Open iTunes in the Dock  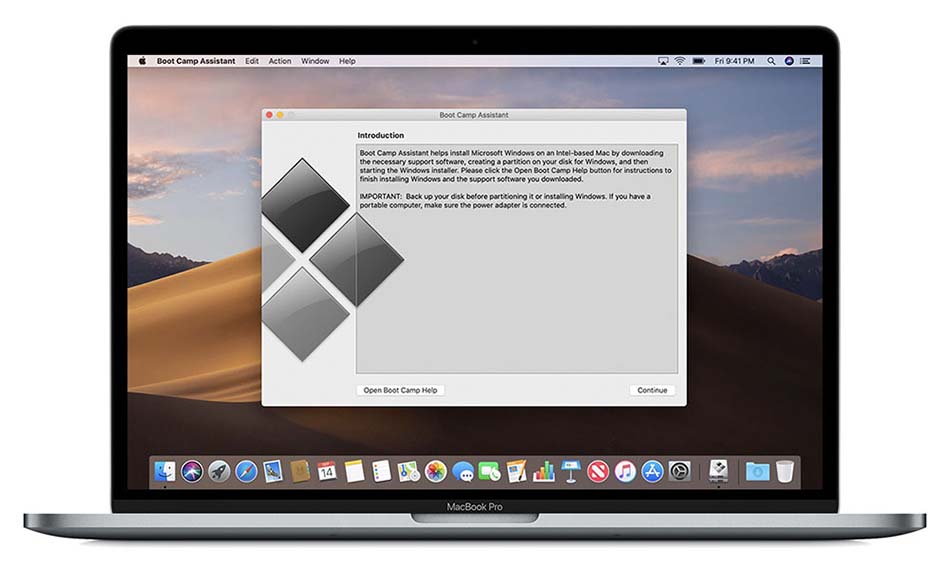pyautogui.click(x=625, y=471)
